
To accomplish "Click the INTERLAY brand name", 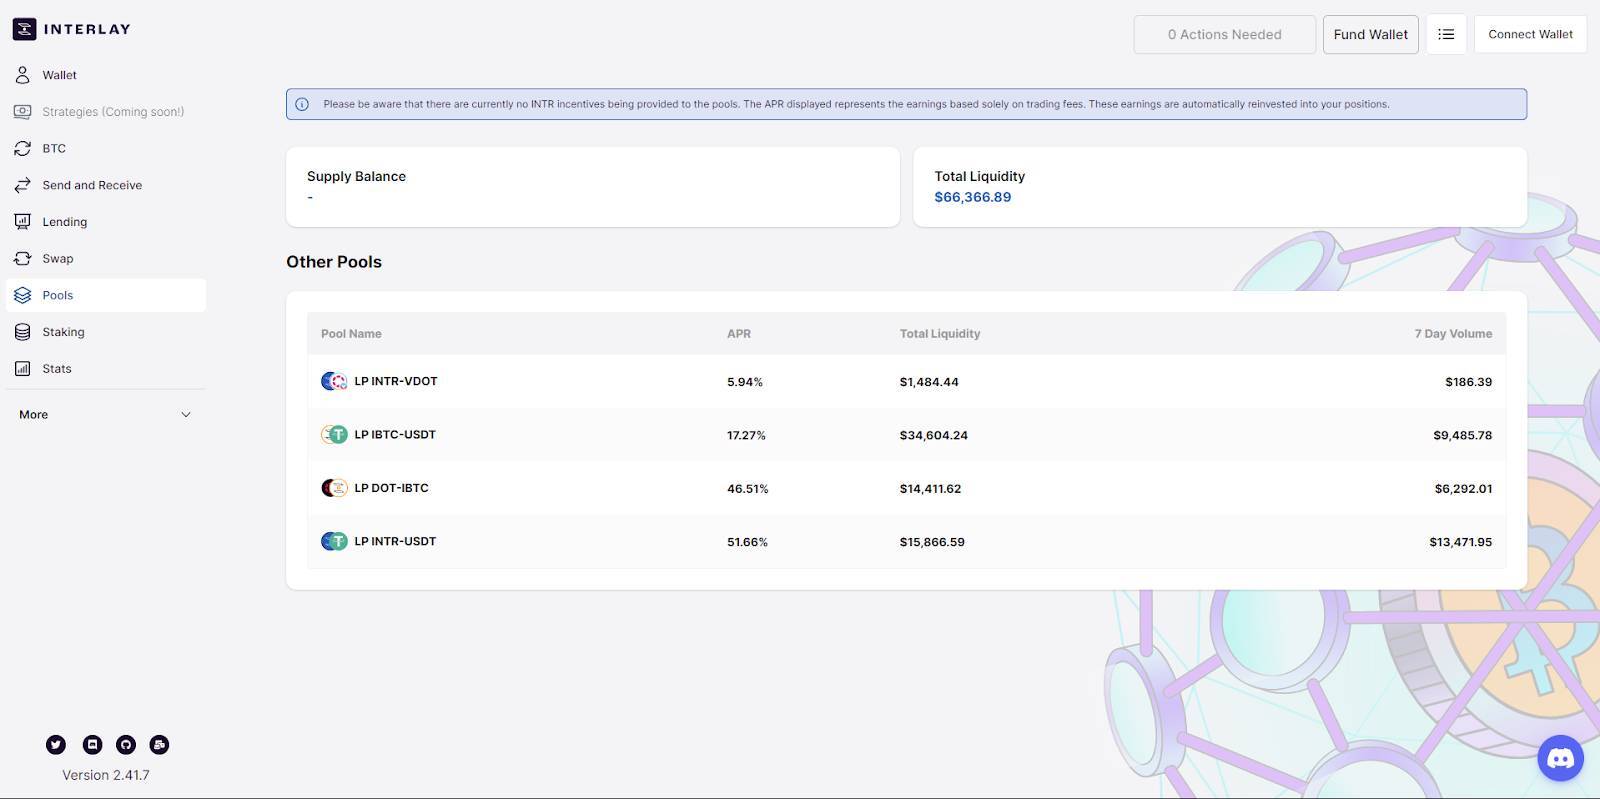I will (87, 29).
